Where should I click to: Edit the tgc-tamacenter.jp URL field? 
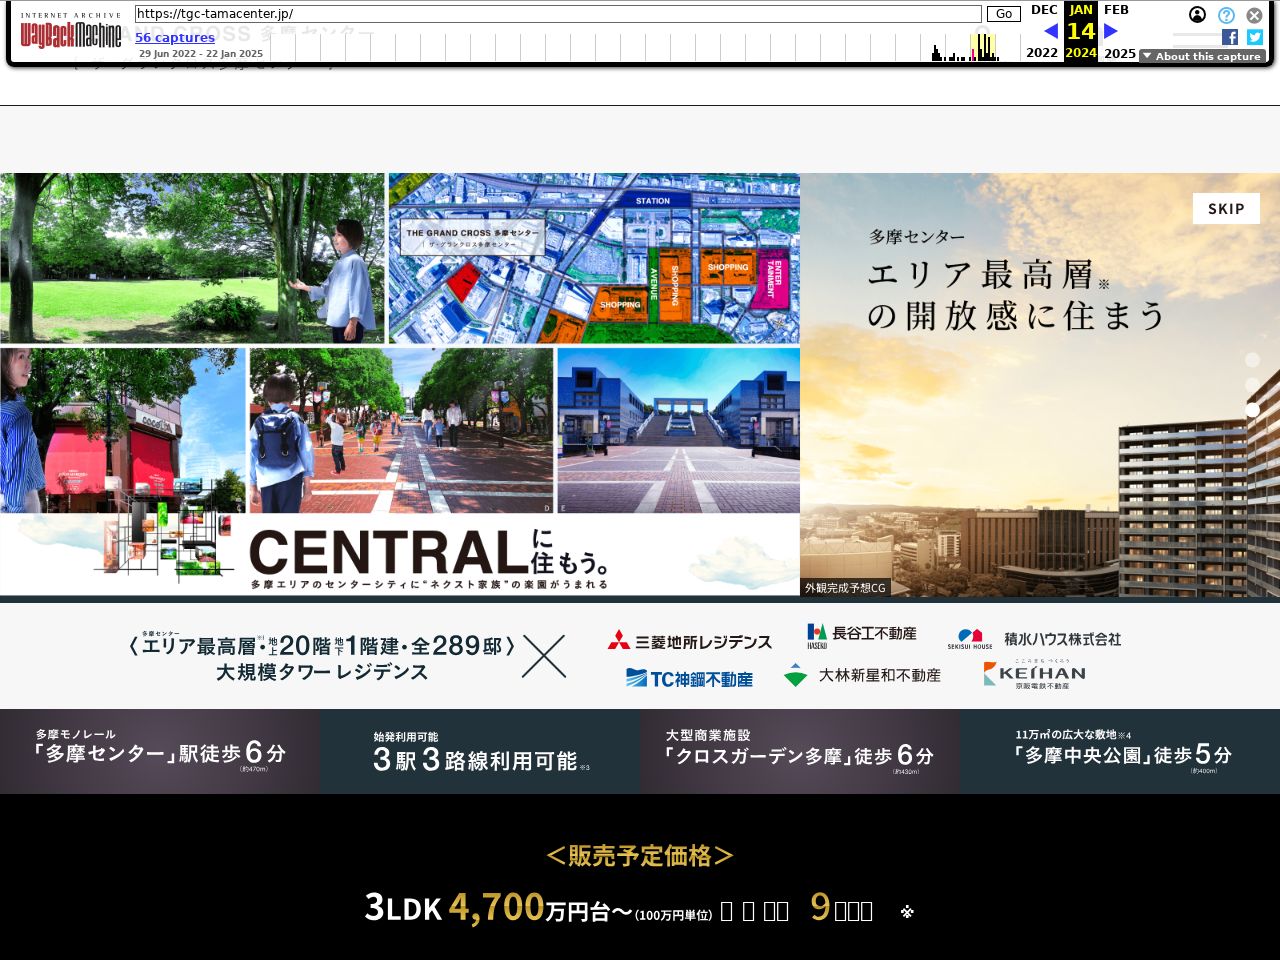tap(558, 14)
